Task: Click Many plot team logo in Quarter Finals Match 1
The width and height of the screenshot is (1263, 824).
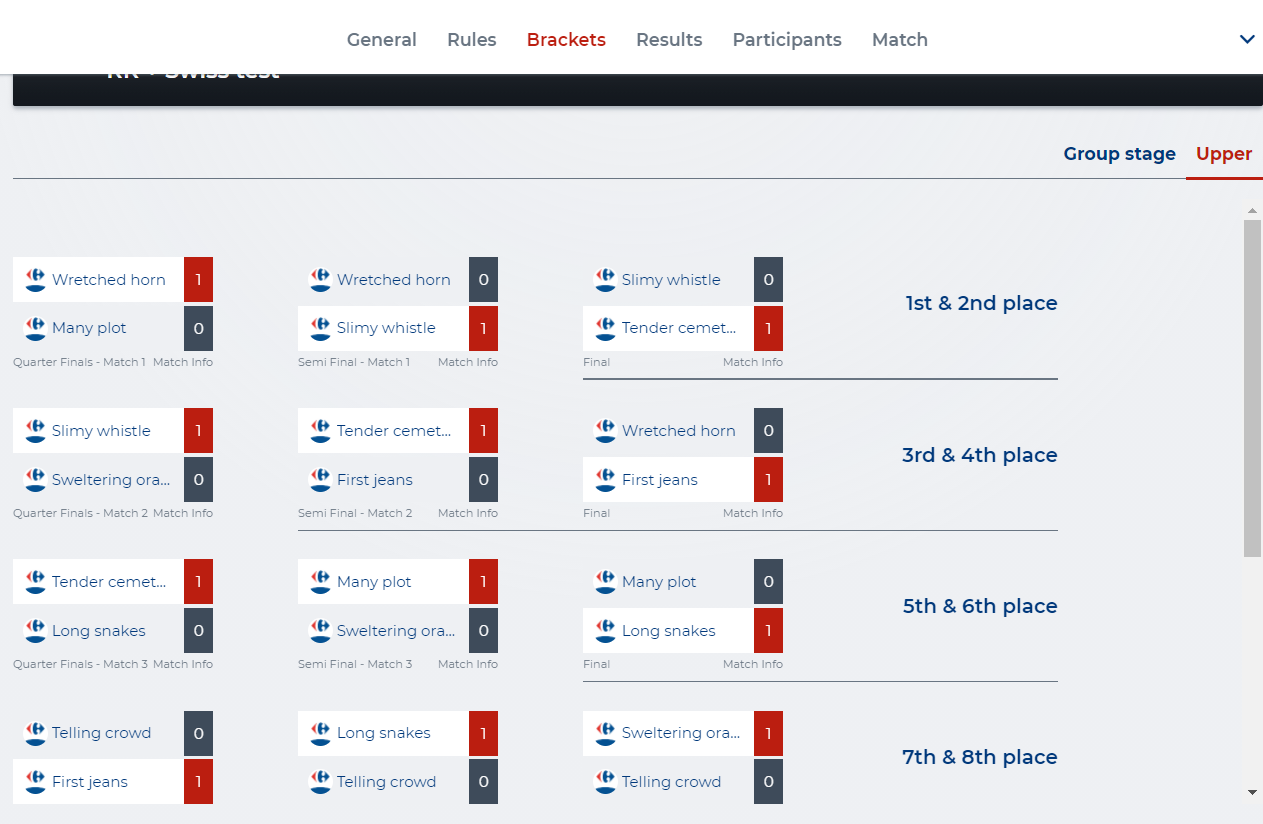Action: pos(35,328)
